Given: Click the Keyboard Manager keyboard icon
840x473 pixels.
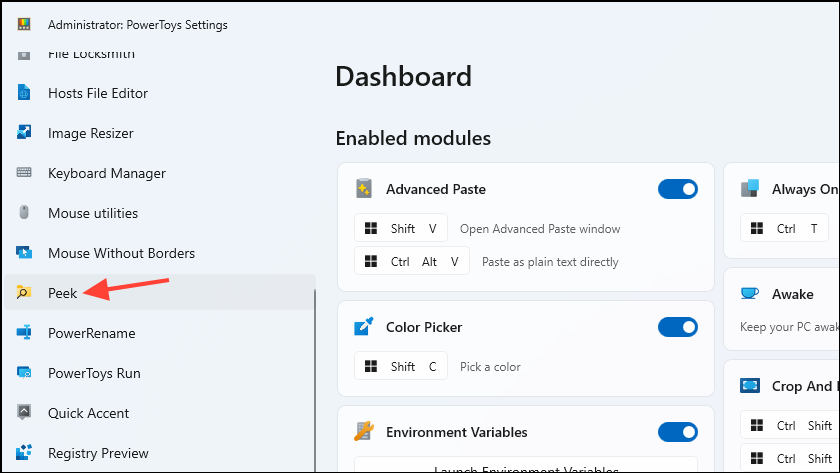Looking at the screenshot, I should pyautogui.click(x=25, y=173).
